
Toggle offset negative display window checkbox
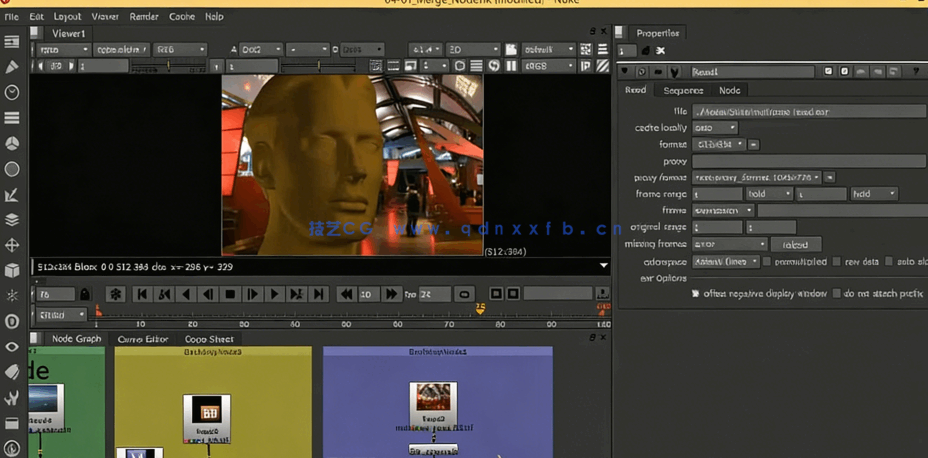pos(695,293)
